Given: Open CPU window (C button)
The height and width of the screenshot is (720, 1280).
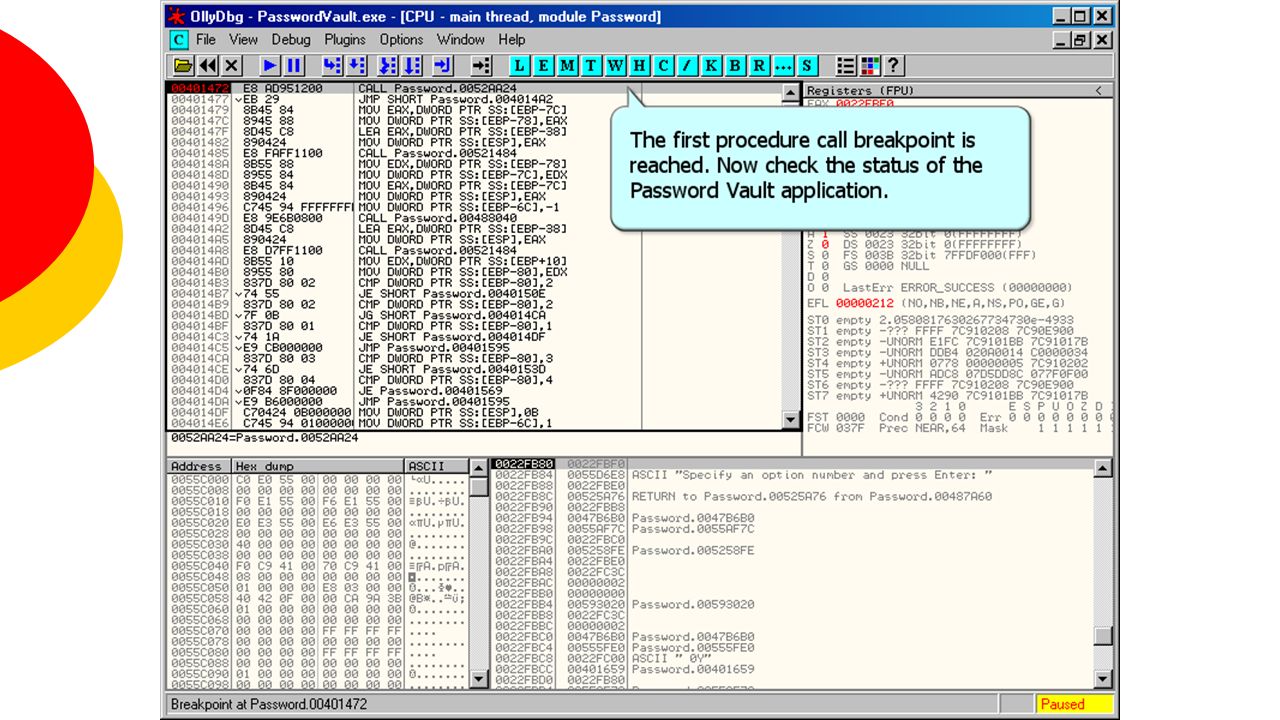Looking at the screenshot, I should tap(664, 65).
